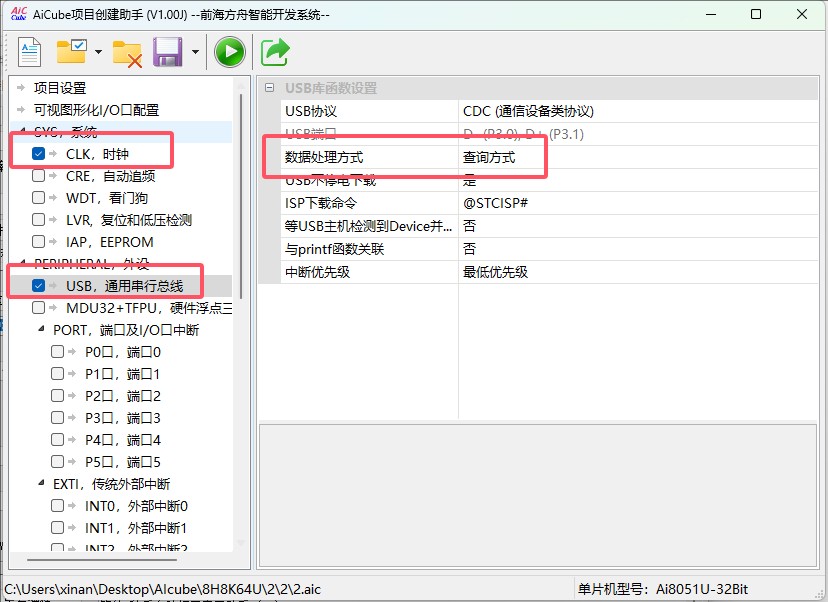Close the AiCube window
This screenshot has height=602, width=828.
coord(802,14)
